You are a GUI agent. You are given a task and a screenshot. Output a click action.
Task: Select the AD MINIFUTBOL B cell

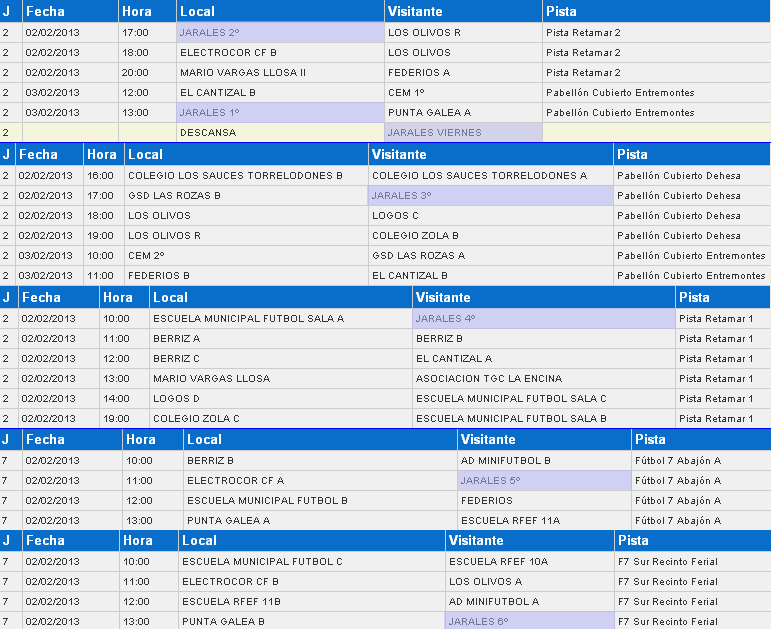tap(544, 461)
